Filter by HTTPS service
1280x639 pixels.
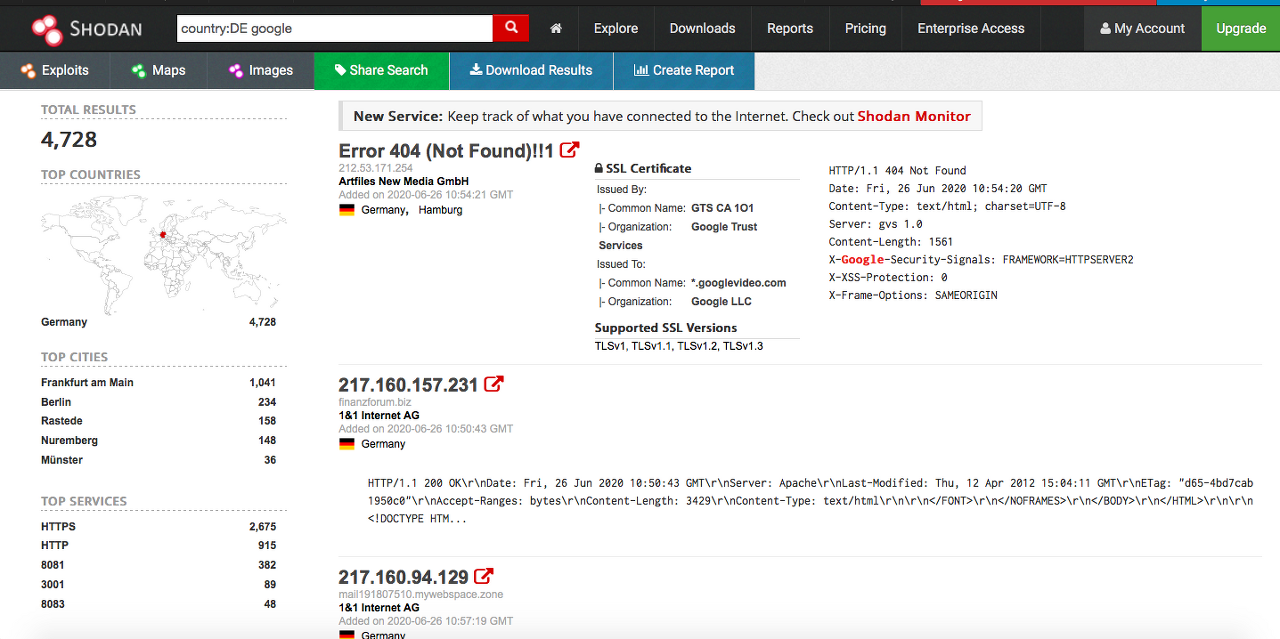(x=58, y=526)
